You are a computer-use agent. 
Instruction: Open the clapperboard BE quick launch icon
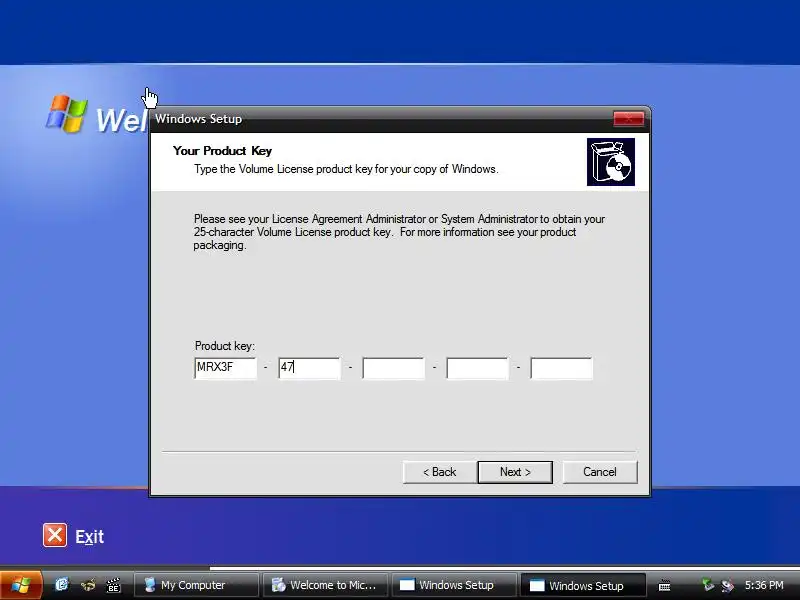coord(114,585)
